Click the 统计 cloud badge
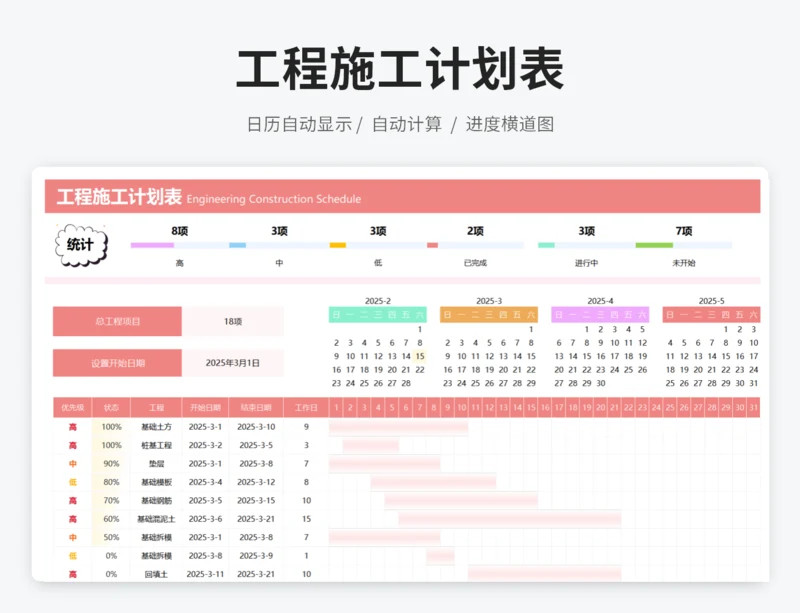Screen dimensions: 800x613 click(x=82, y=245)
